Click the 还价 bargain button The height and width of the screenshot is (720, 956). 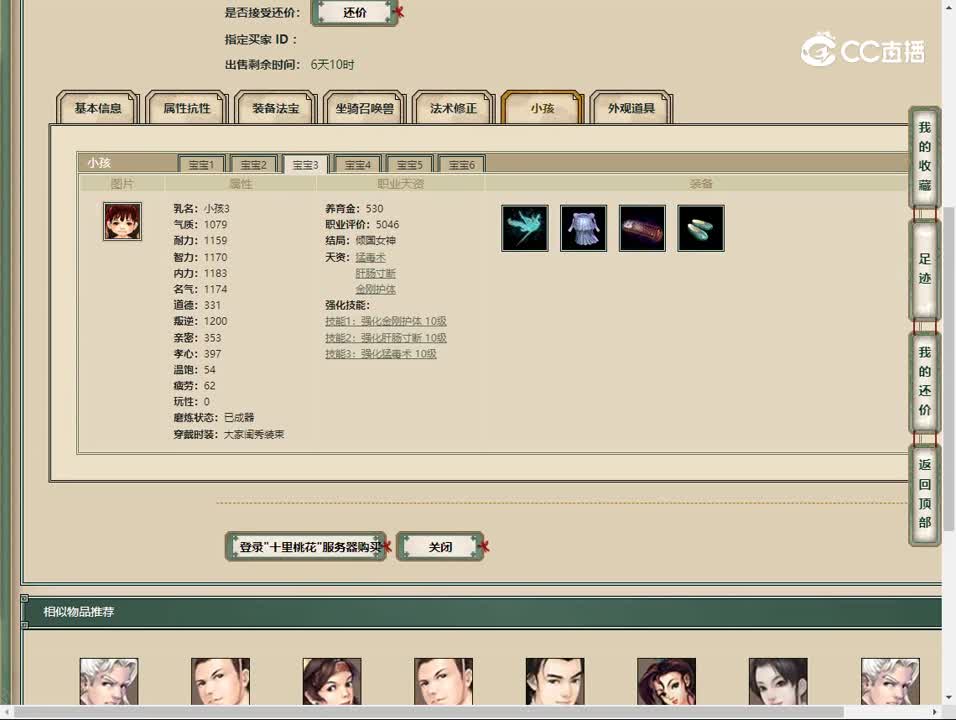click(x=355, y=12)
